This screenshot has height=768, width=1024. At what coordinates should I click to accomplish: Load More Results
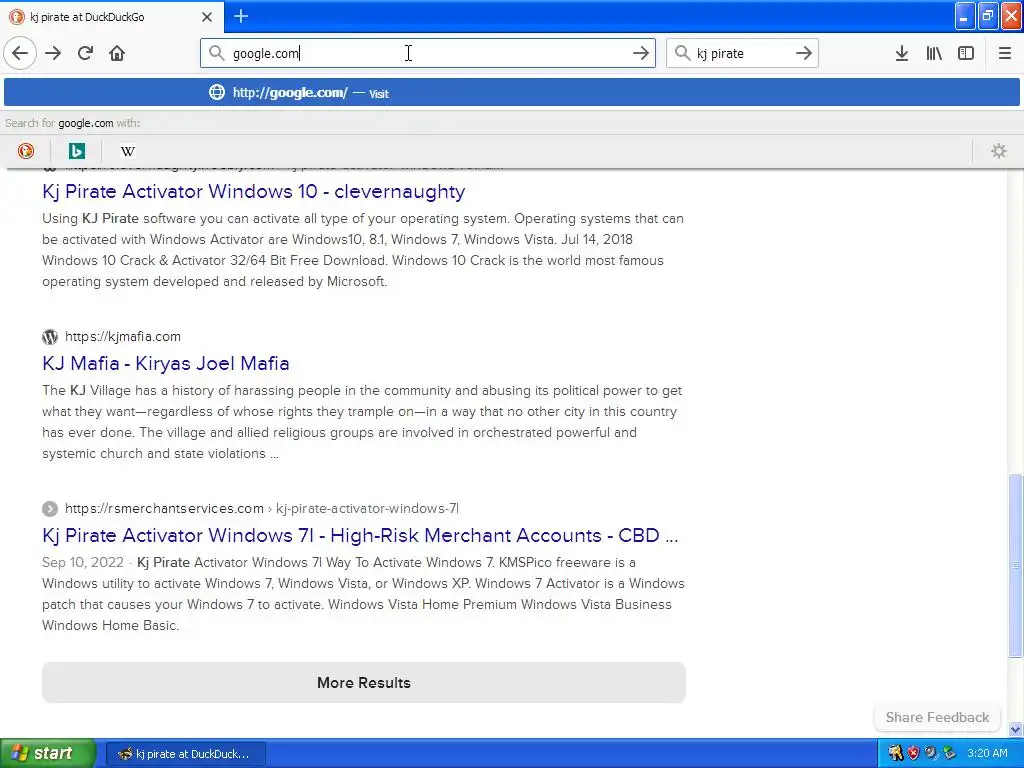(364, 682)
